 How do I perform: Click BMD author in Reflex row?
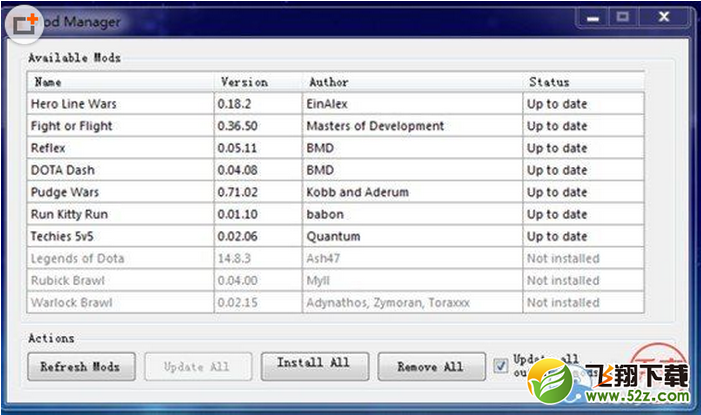413,148
